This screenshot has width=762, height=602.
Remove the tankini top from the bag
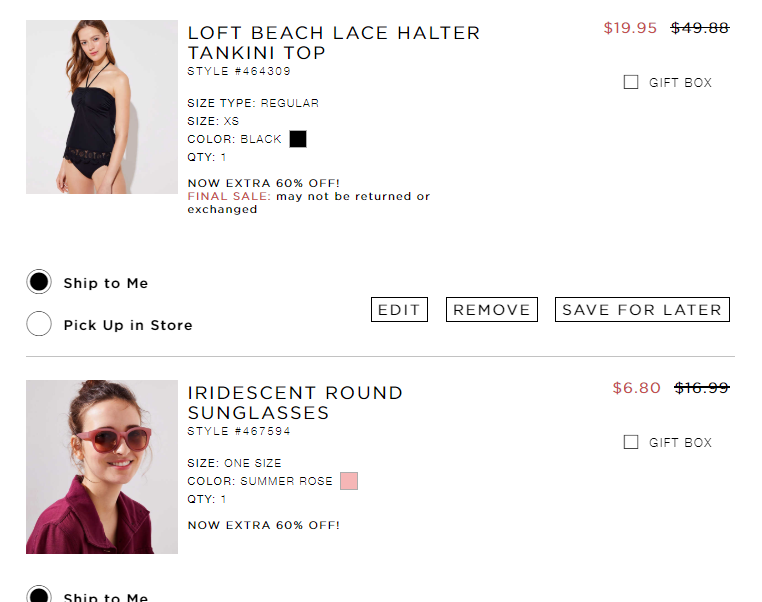coord(492,310)
